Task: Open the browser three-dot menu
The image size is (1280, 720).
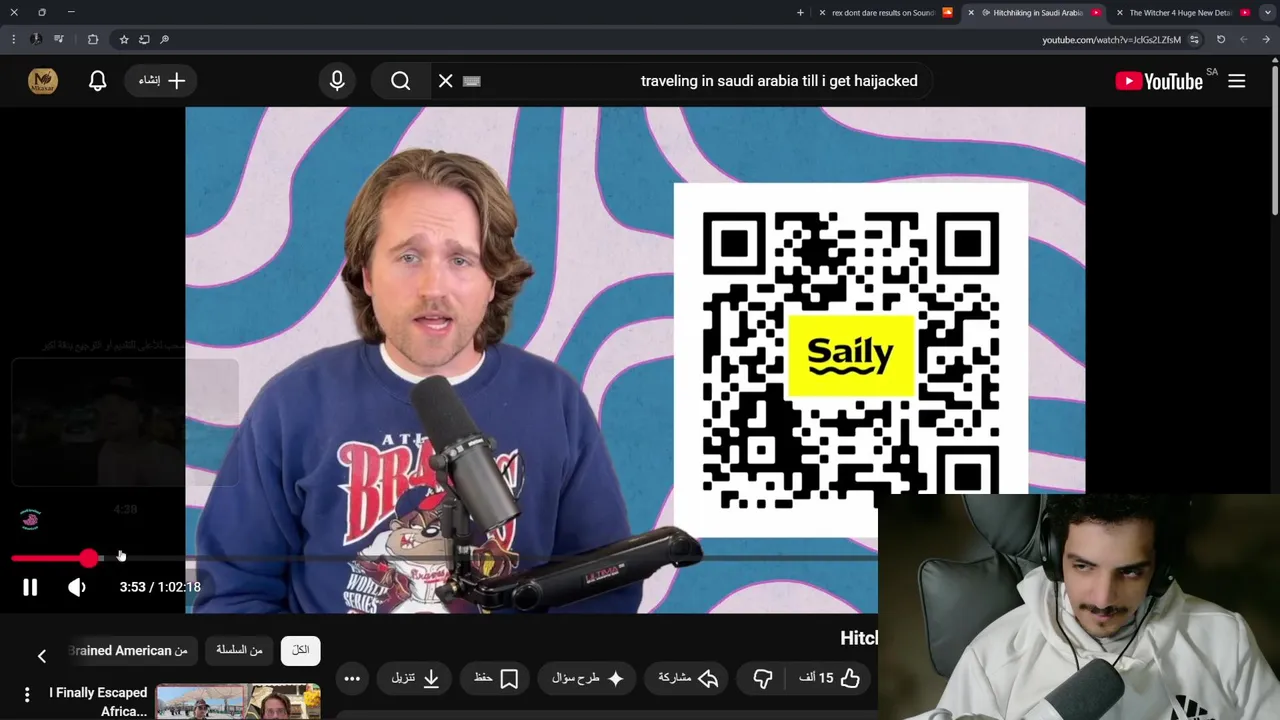Action: coord(13,40)
